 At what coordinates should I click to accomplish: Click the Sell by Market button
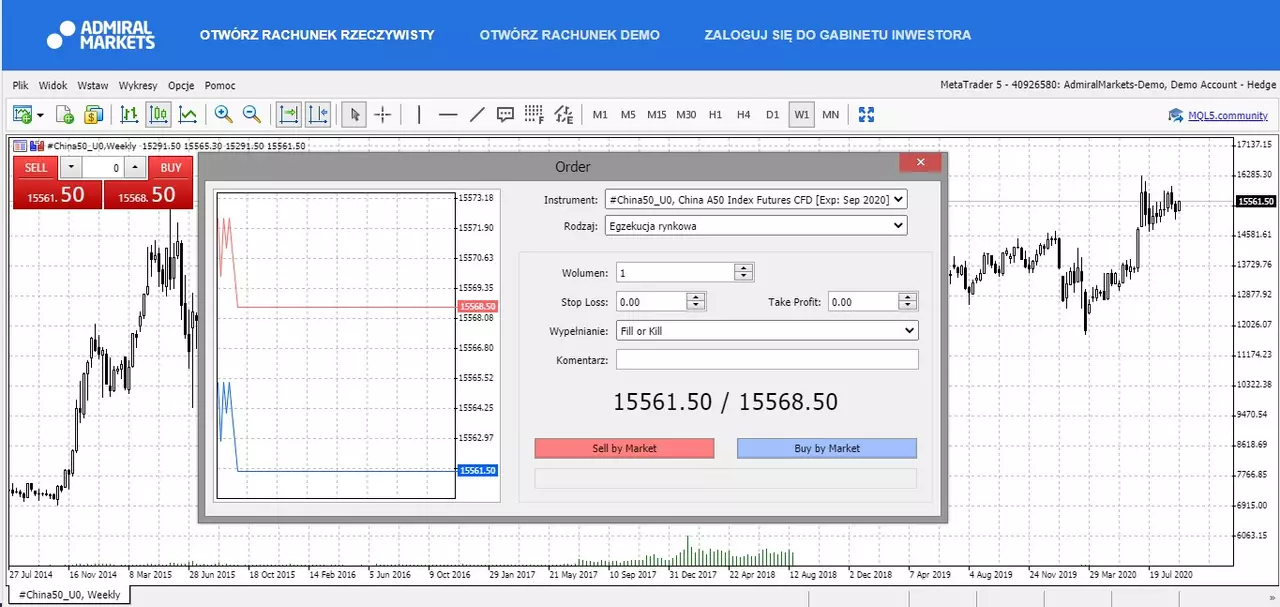(x=625, y=448)
